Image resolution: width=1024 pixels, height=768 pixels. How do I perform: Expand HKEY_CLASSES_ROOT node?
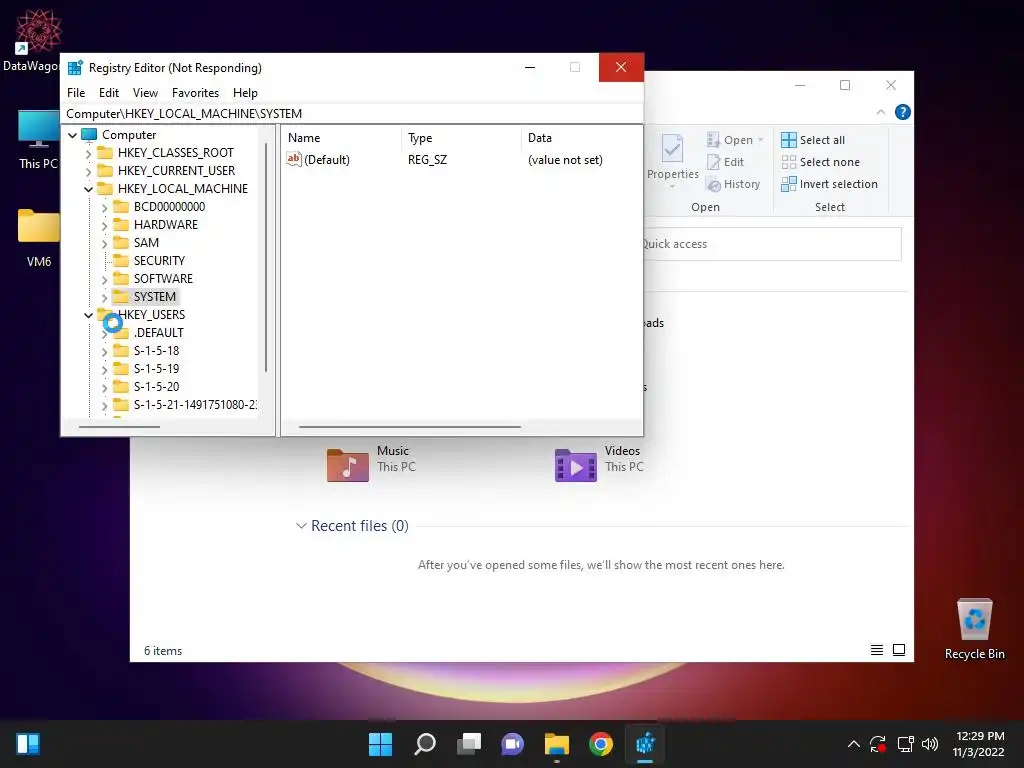(x=89, y=154)
